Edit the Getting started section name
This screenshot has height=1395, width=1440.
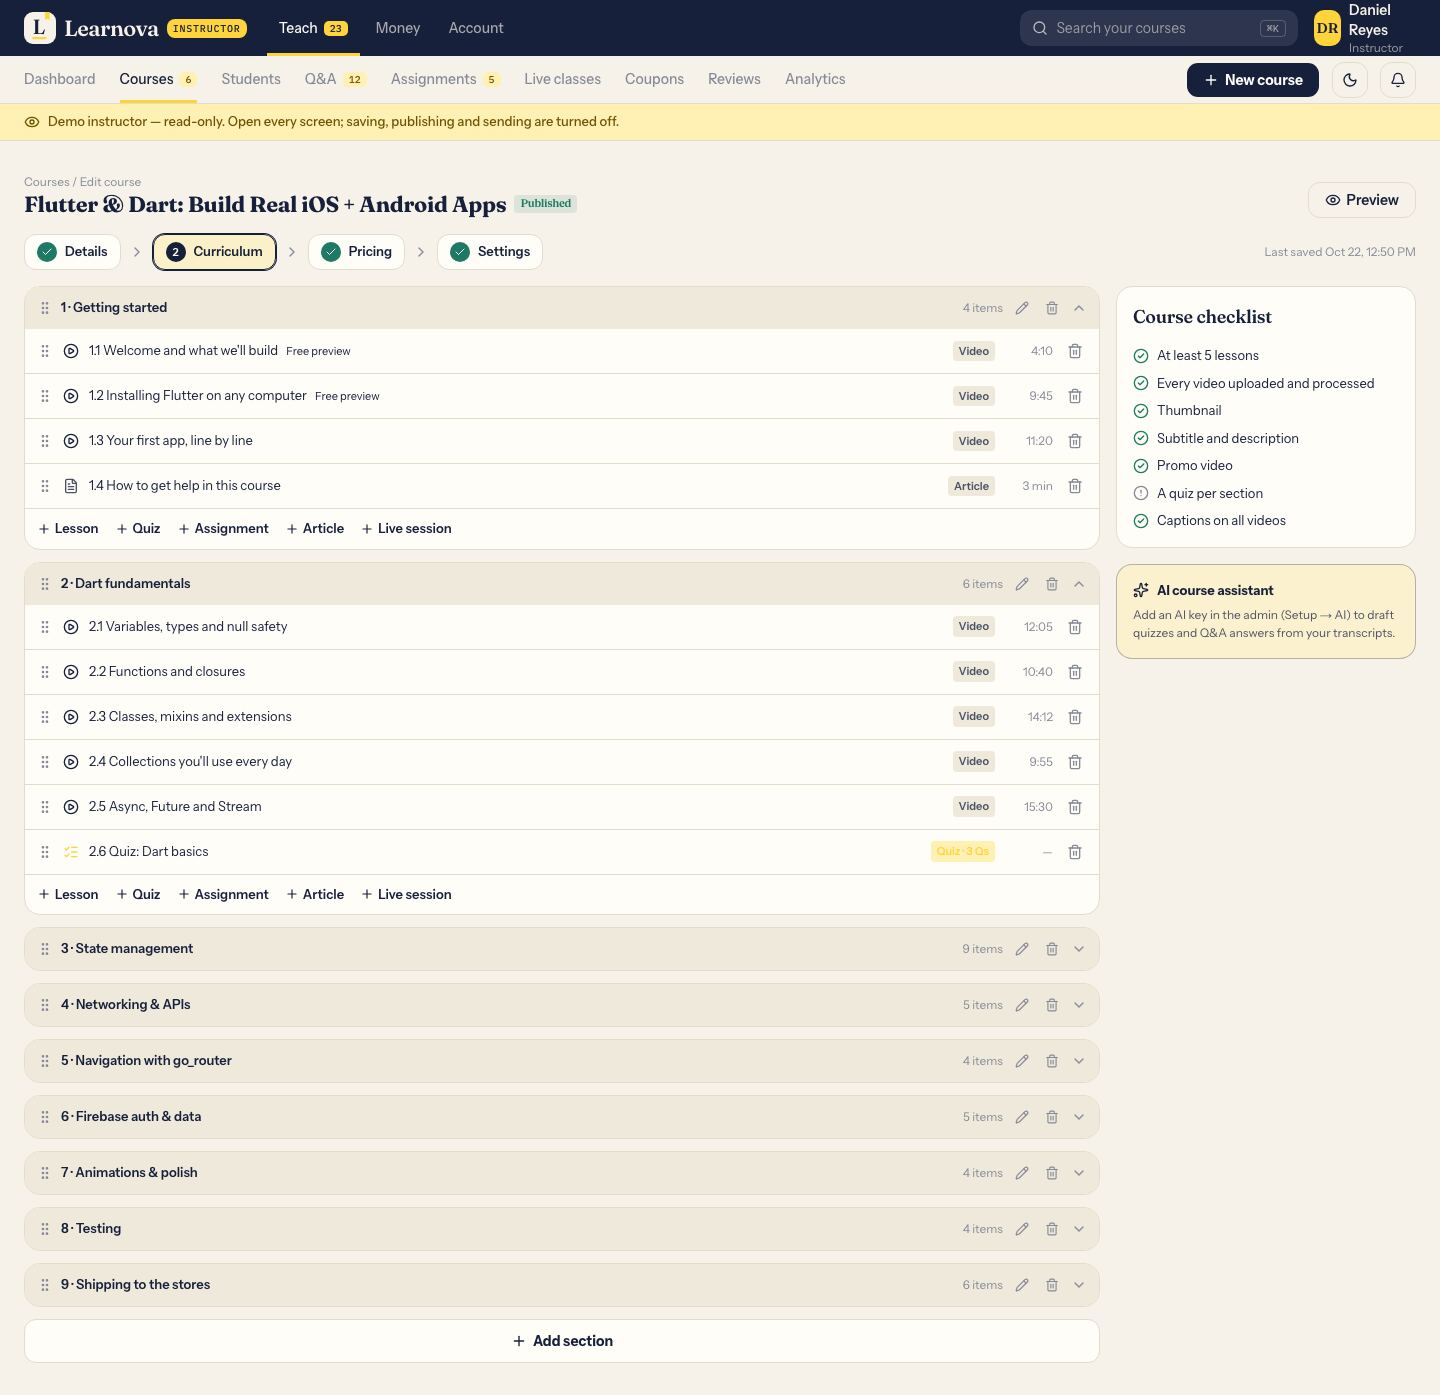[x=1022, y=308]
